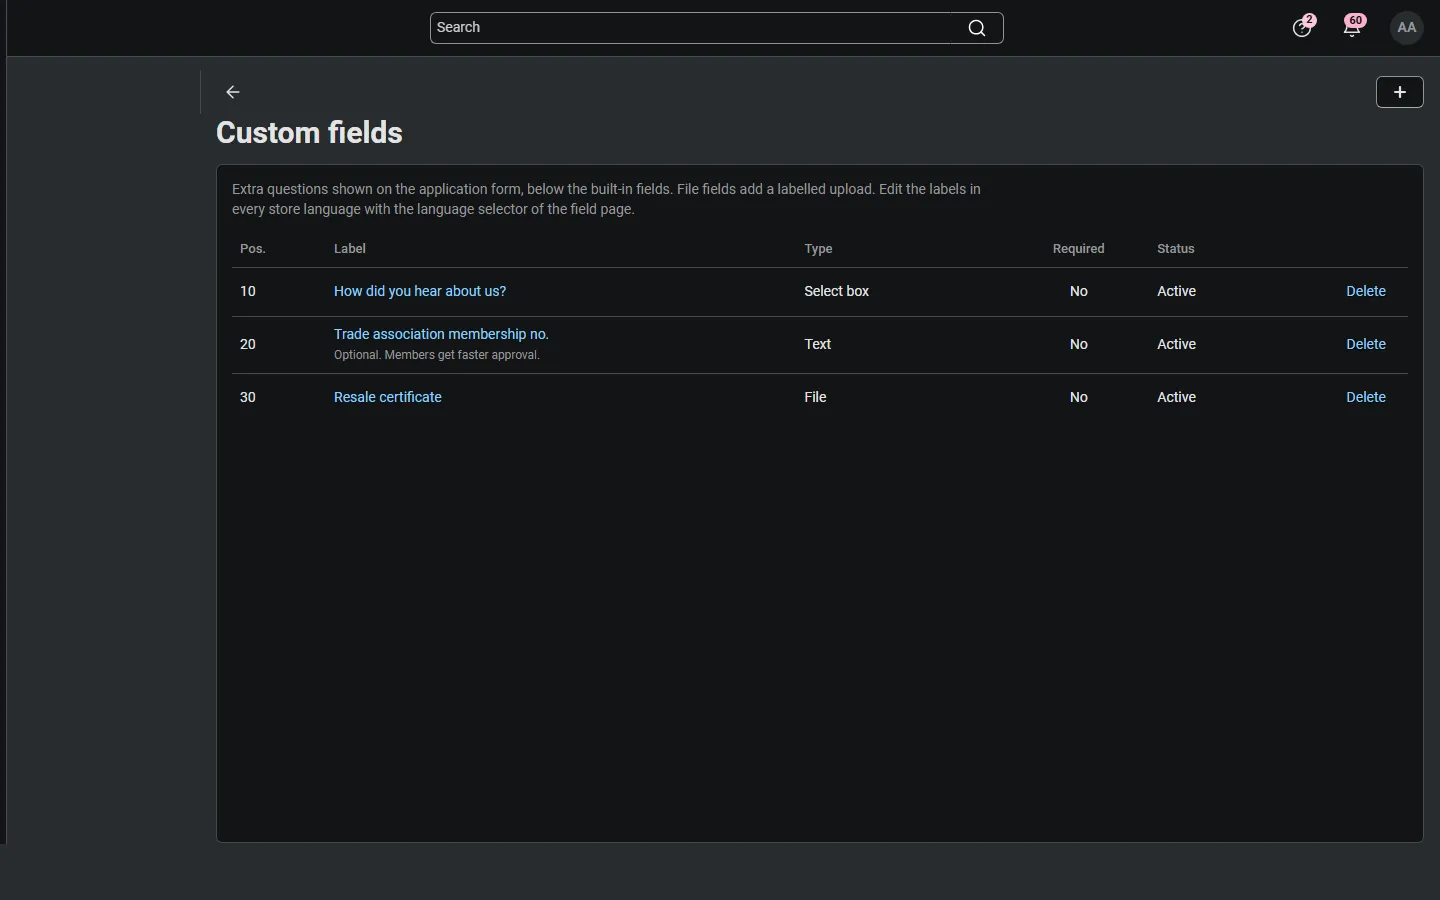Click the 'Text' type cell
Image resolution: width=1440 pixels, height=900 pixels.
coord(818,344)
